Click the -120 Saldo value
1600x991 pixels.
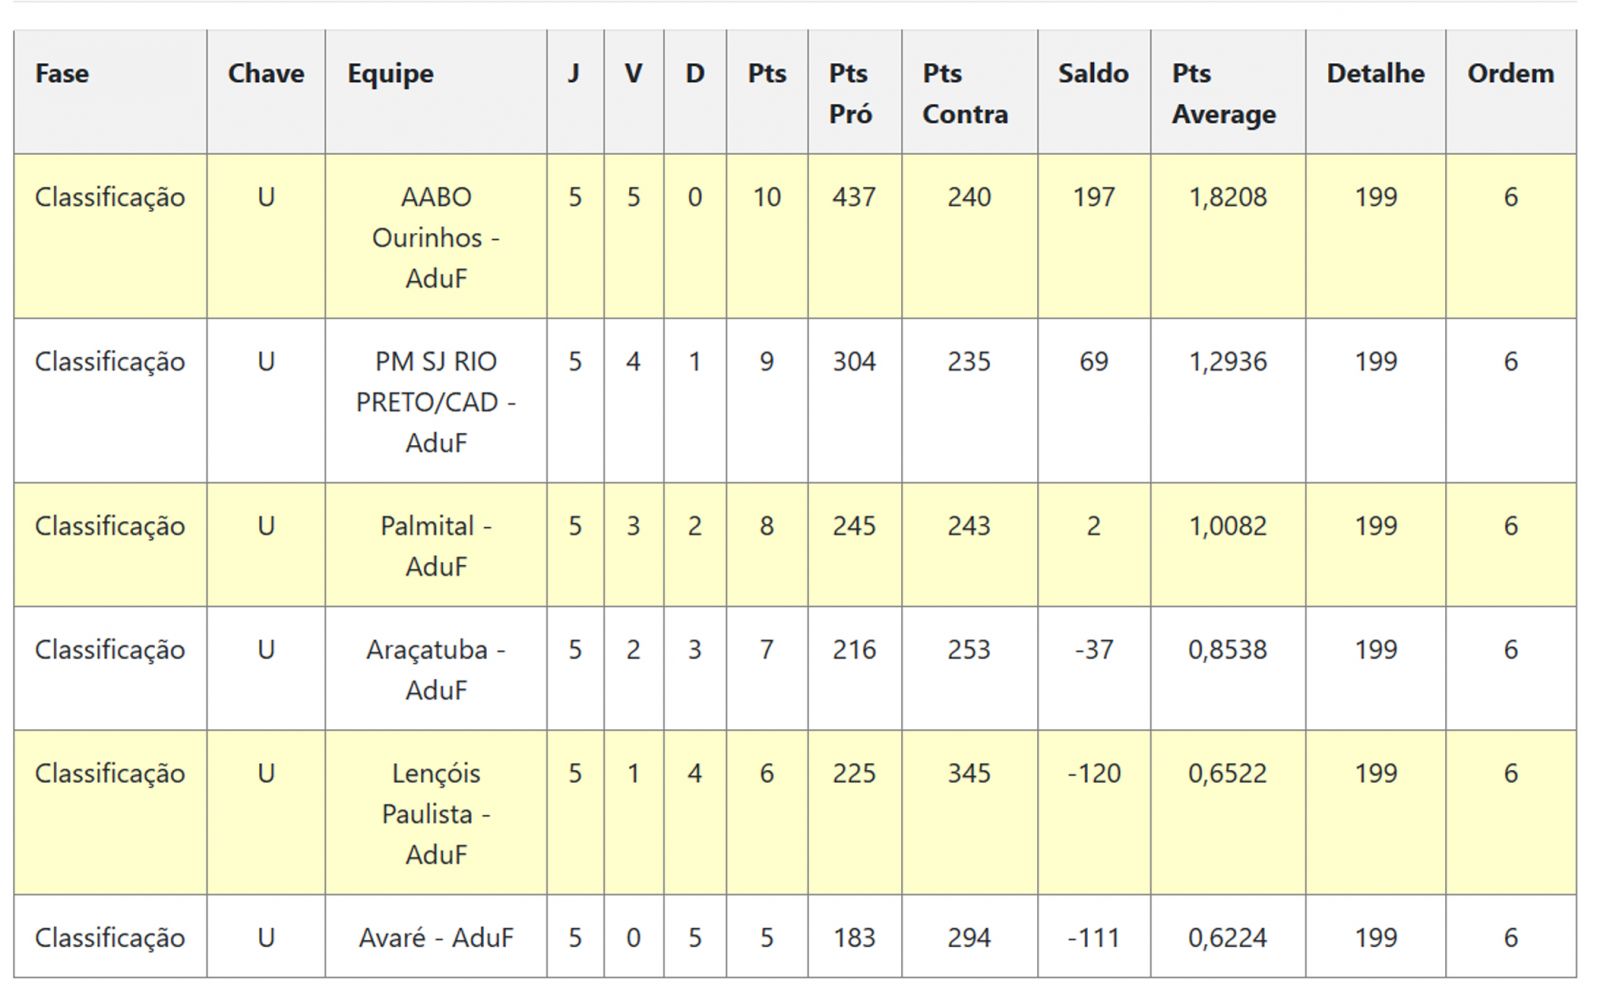point(1093,773)
